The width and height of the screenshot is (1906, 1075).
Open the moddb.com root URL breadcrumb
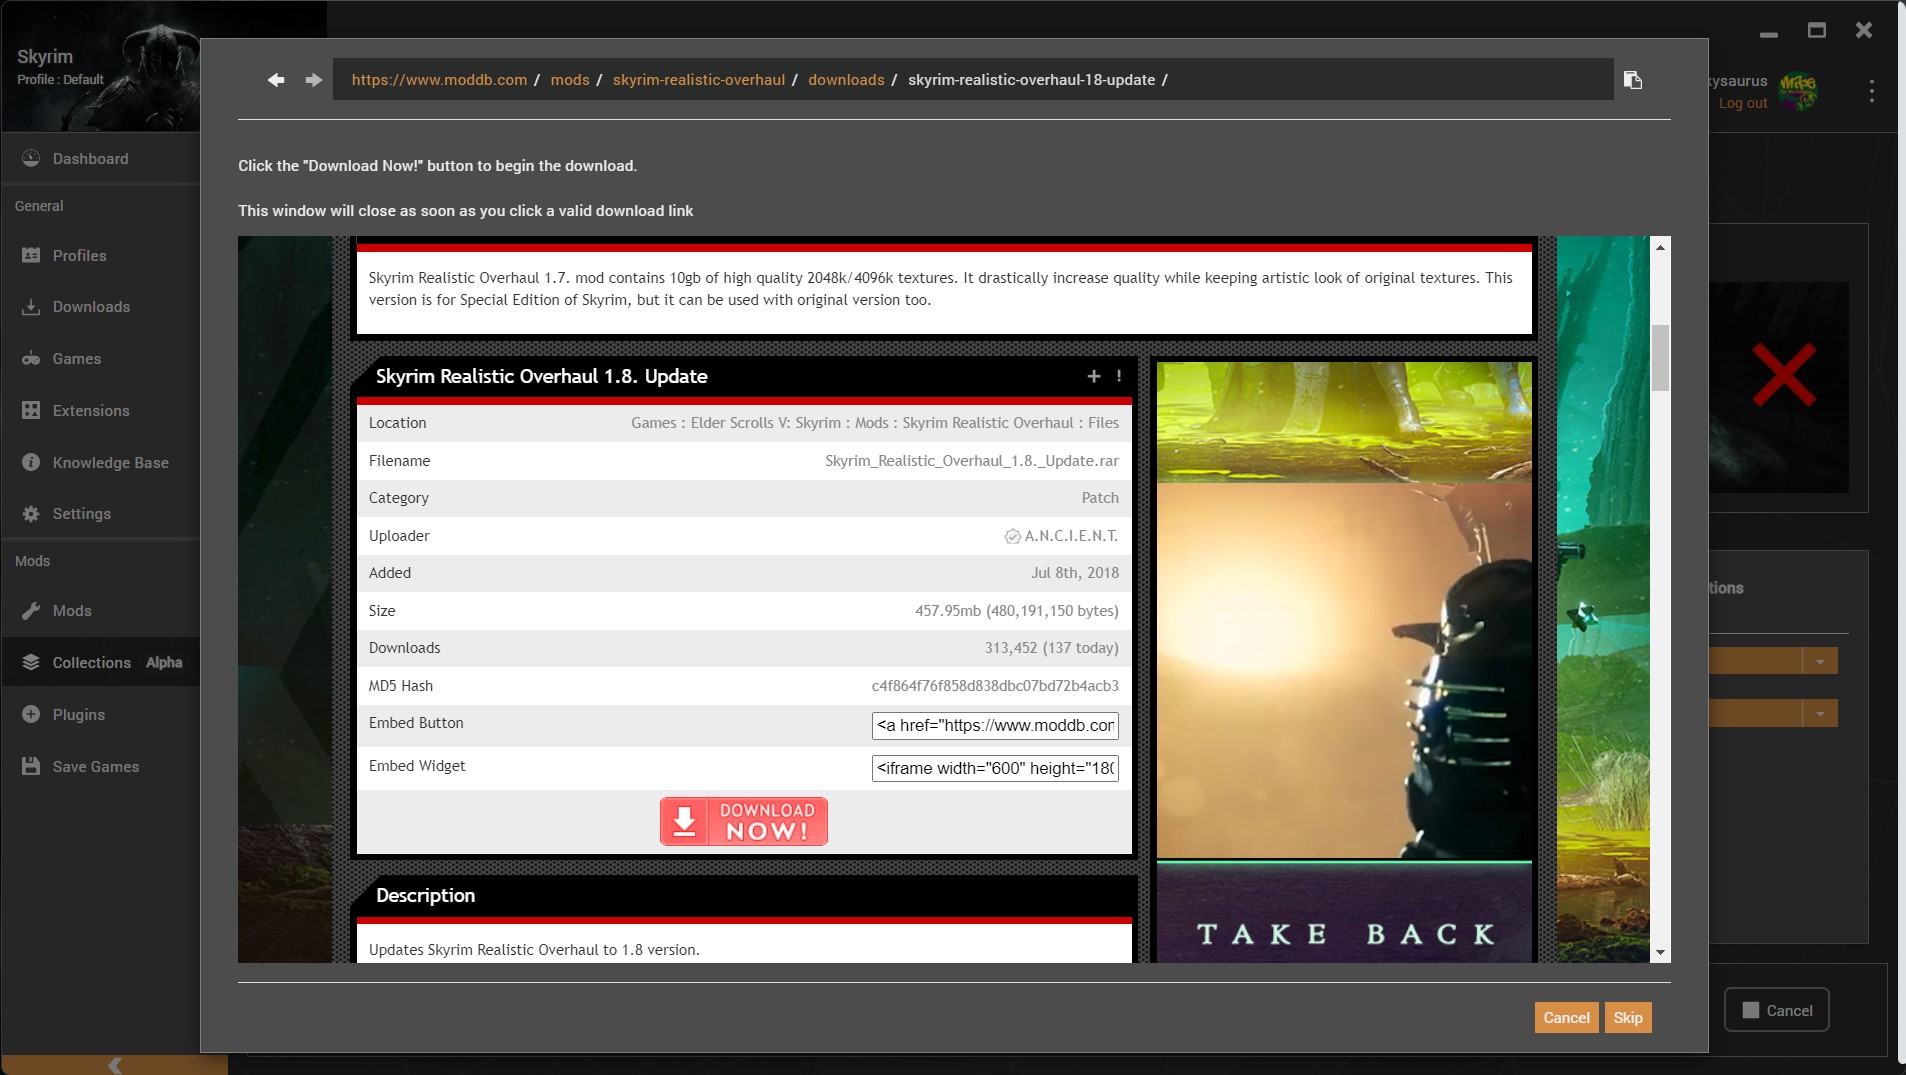tap(439, 80)
